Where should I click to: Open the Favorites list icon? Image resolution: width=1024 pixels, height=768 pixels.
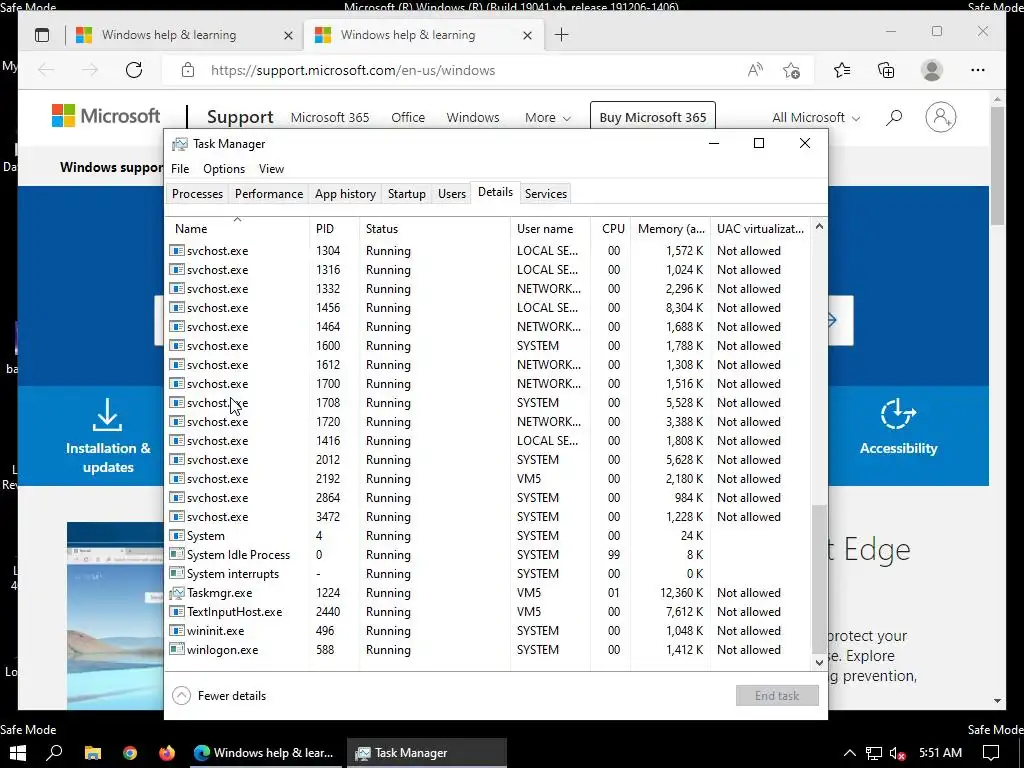(842, 70)
